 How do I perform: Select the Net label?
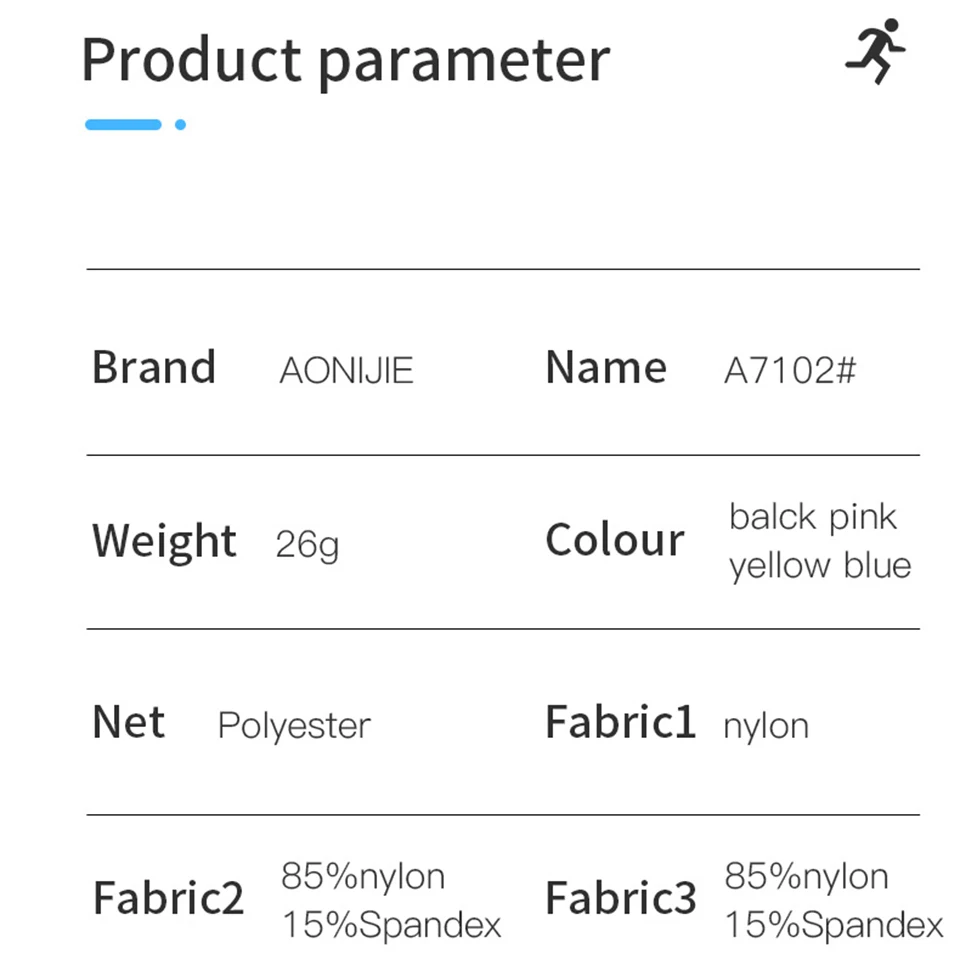[x=128, y=722]
